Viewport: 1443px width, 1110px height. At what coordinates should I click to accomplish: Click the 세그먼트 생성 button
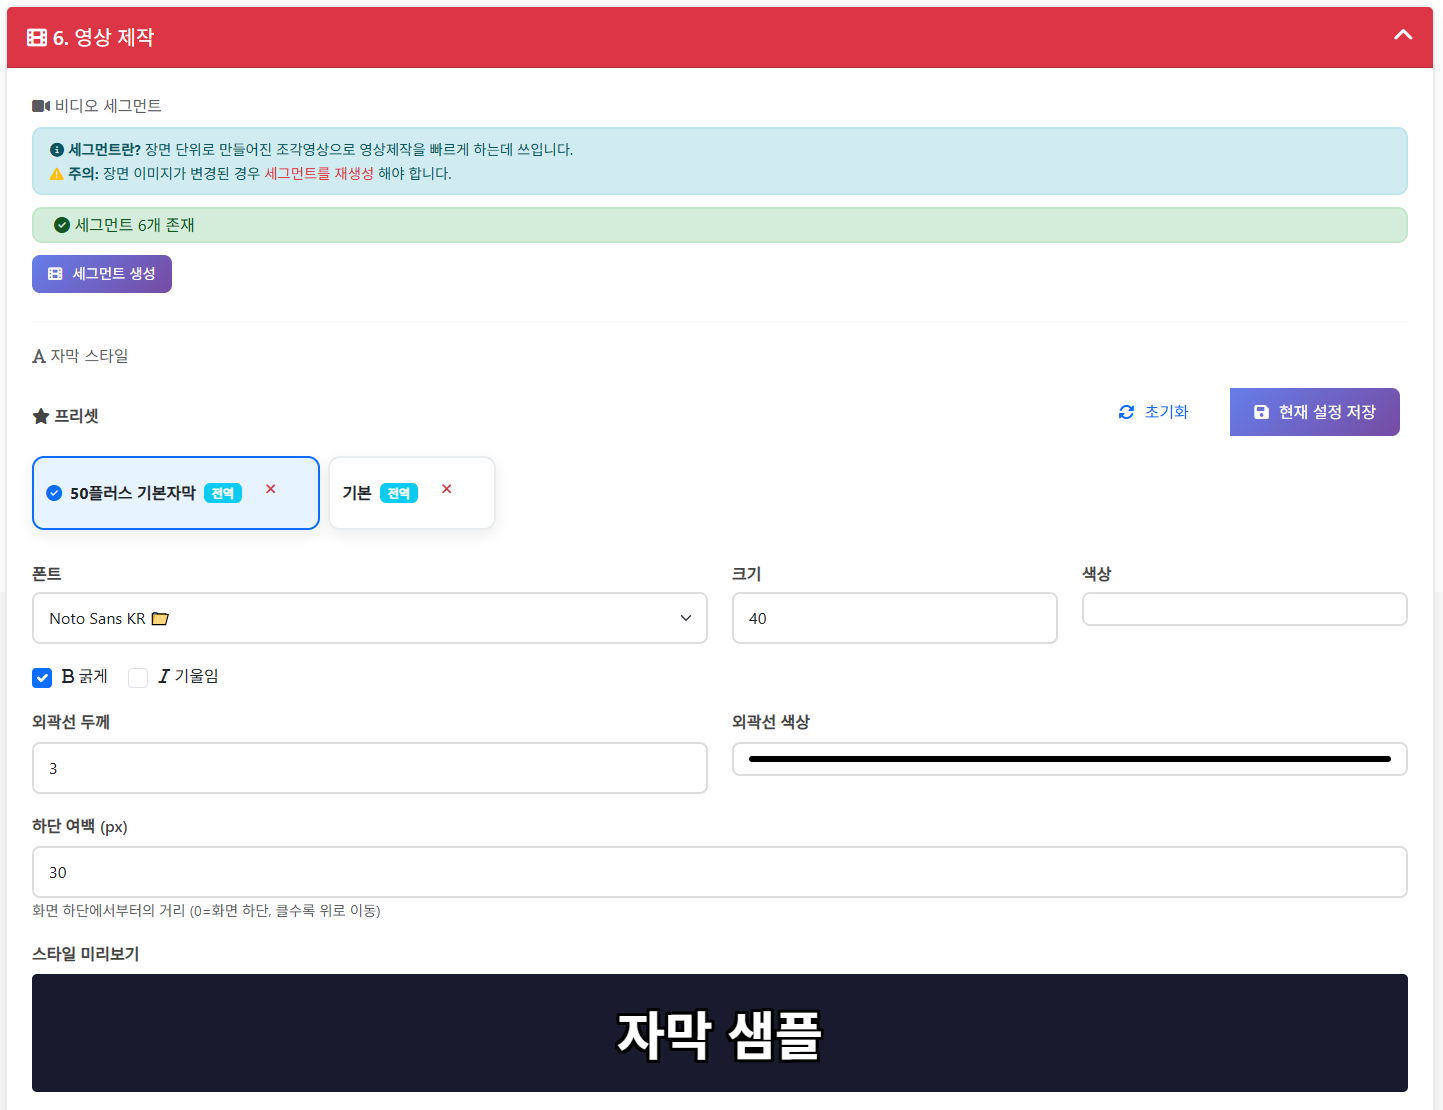pos(102,274)
